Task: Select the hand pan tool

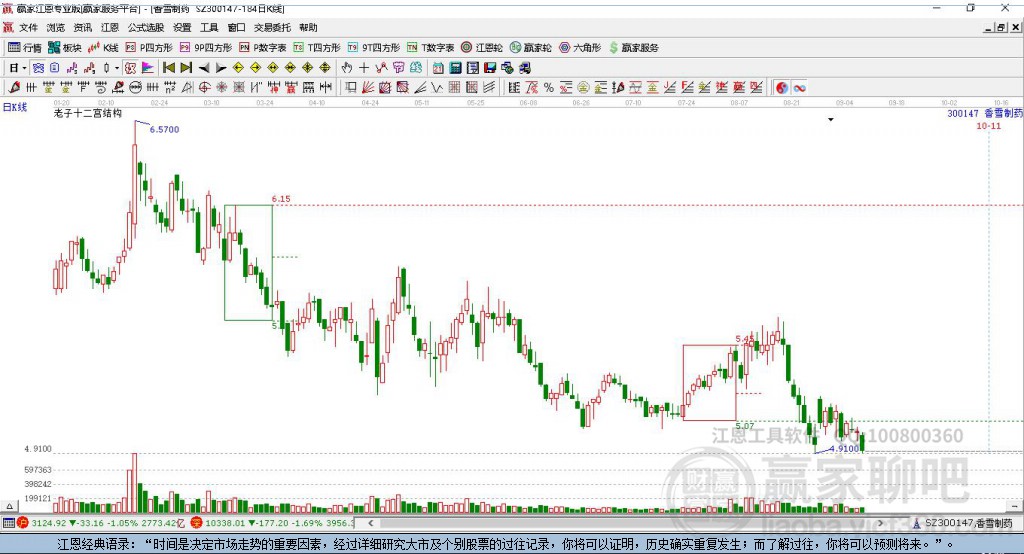Action: tap(347, 68)
